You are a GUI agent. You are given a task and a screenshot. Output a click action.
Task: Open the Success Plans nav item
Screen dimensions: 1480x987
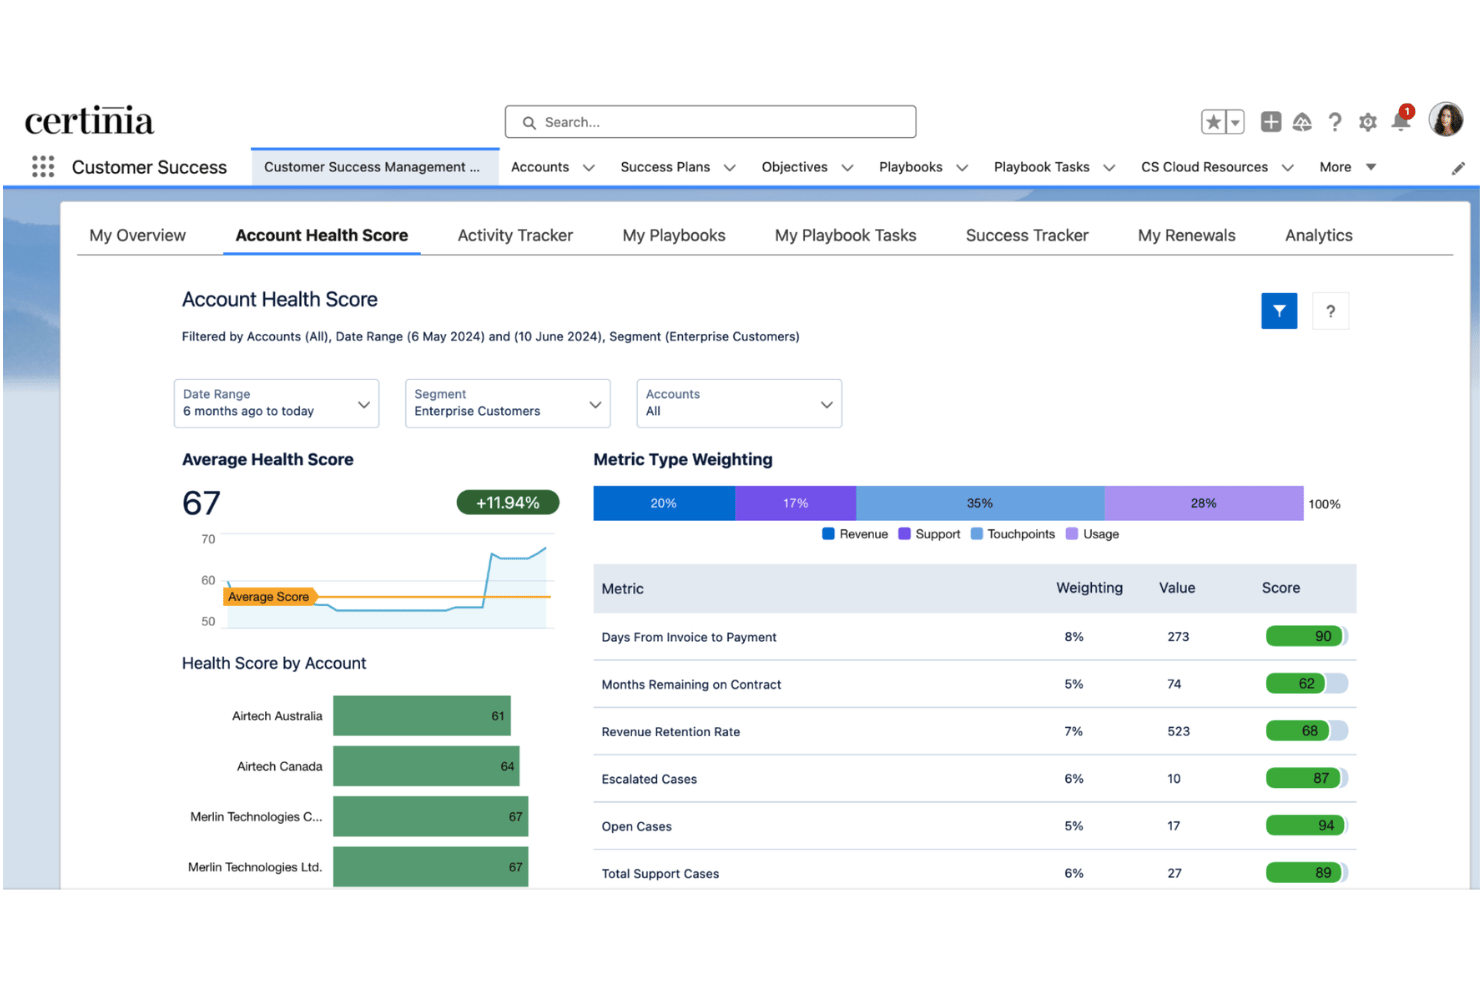coord(665,167)
